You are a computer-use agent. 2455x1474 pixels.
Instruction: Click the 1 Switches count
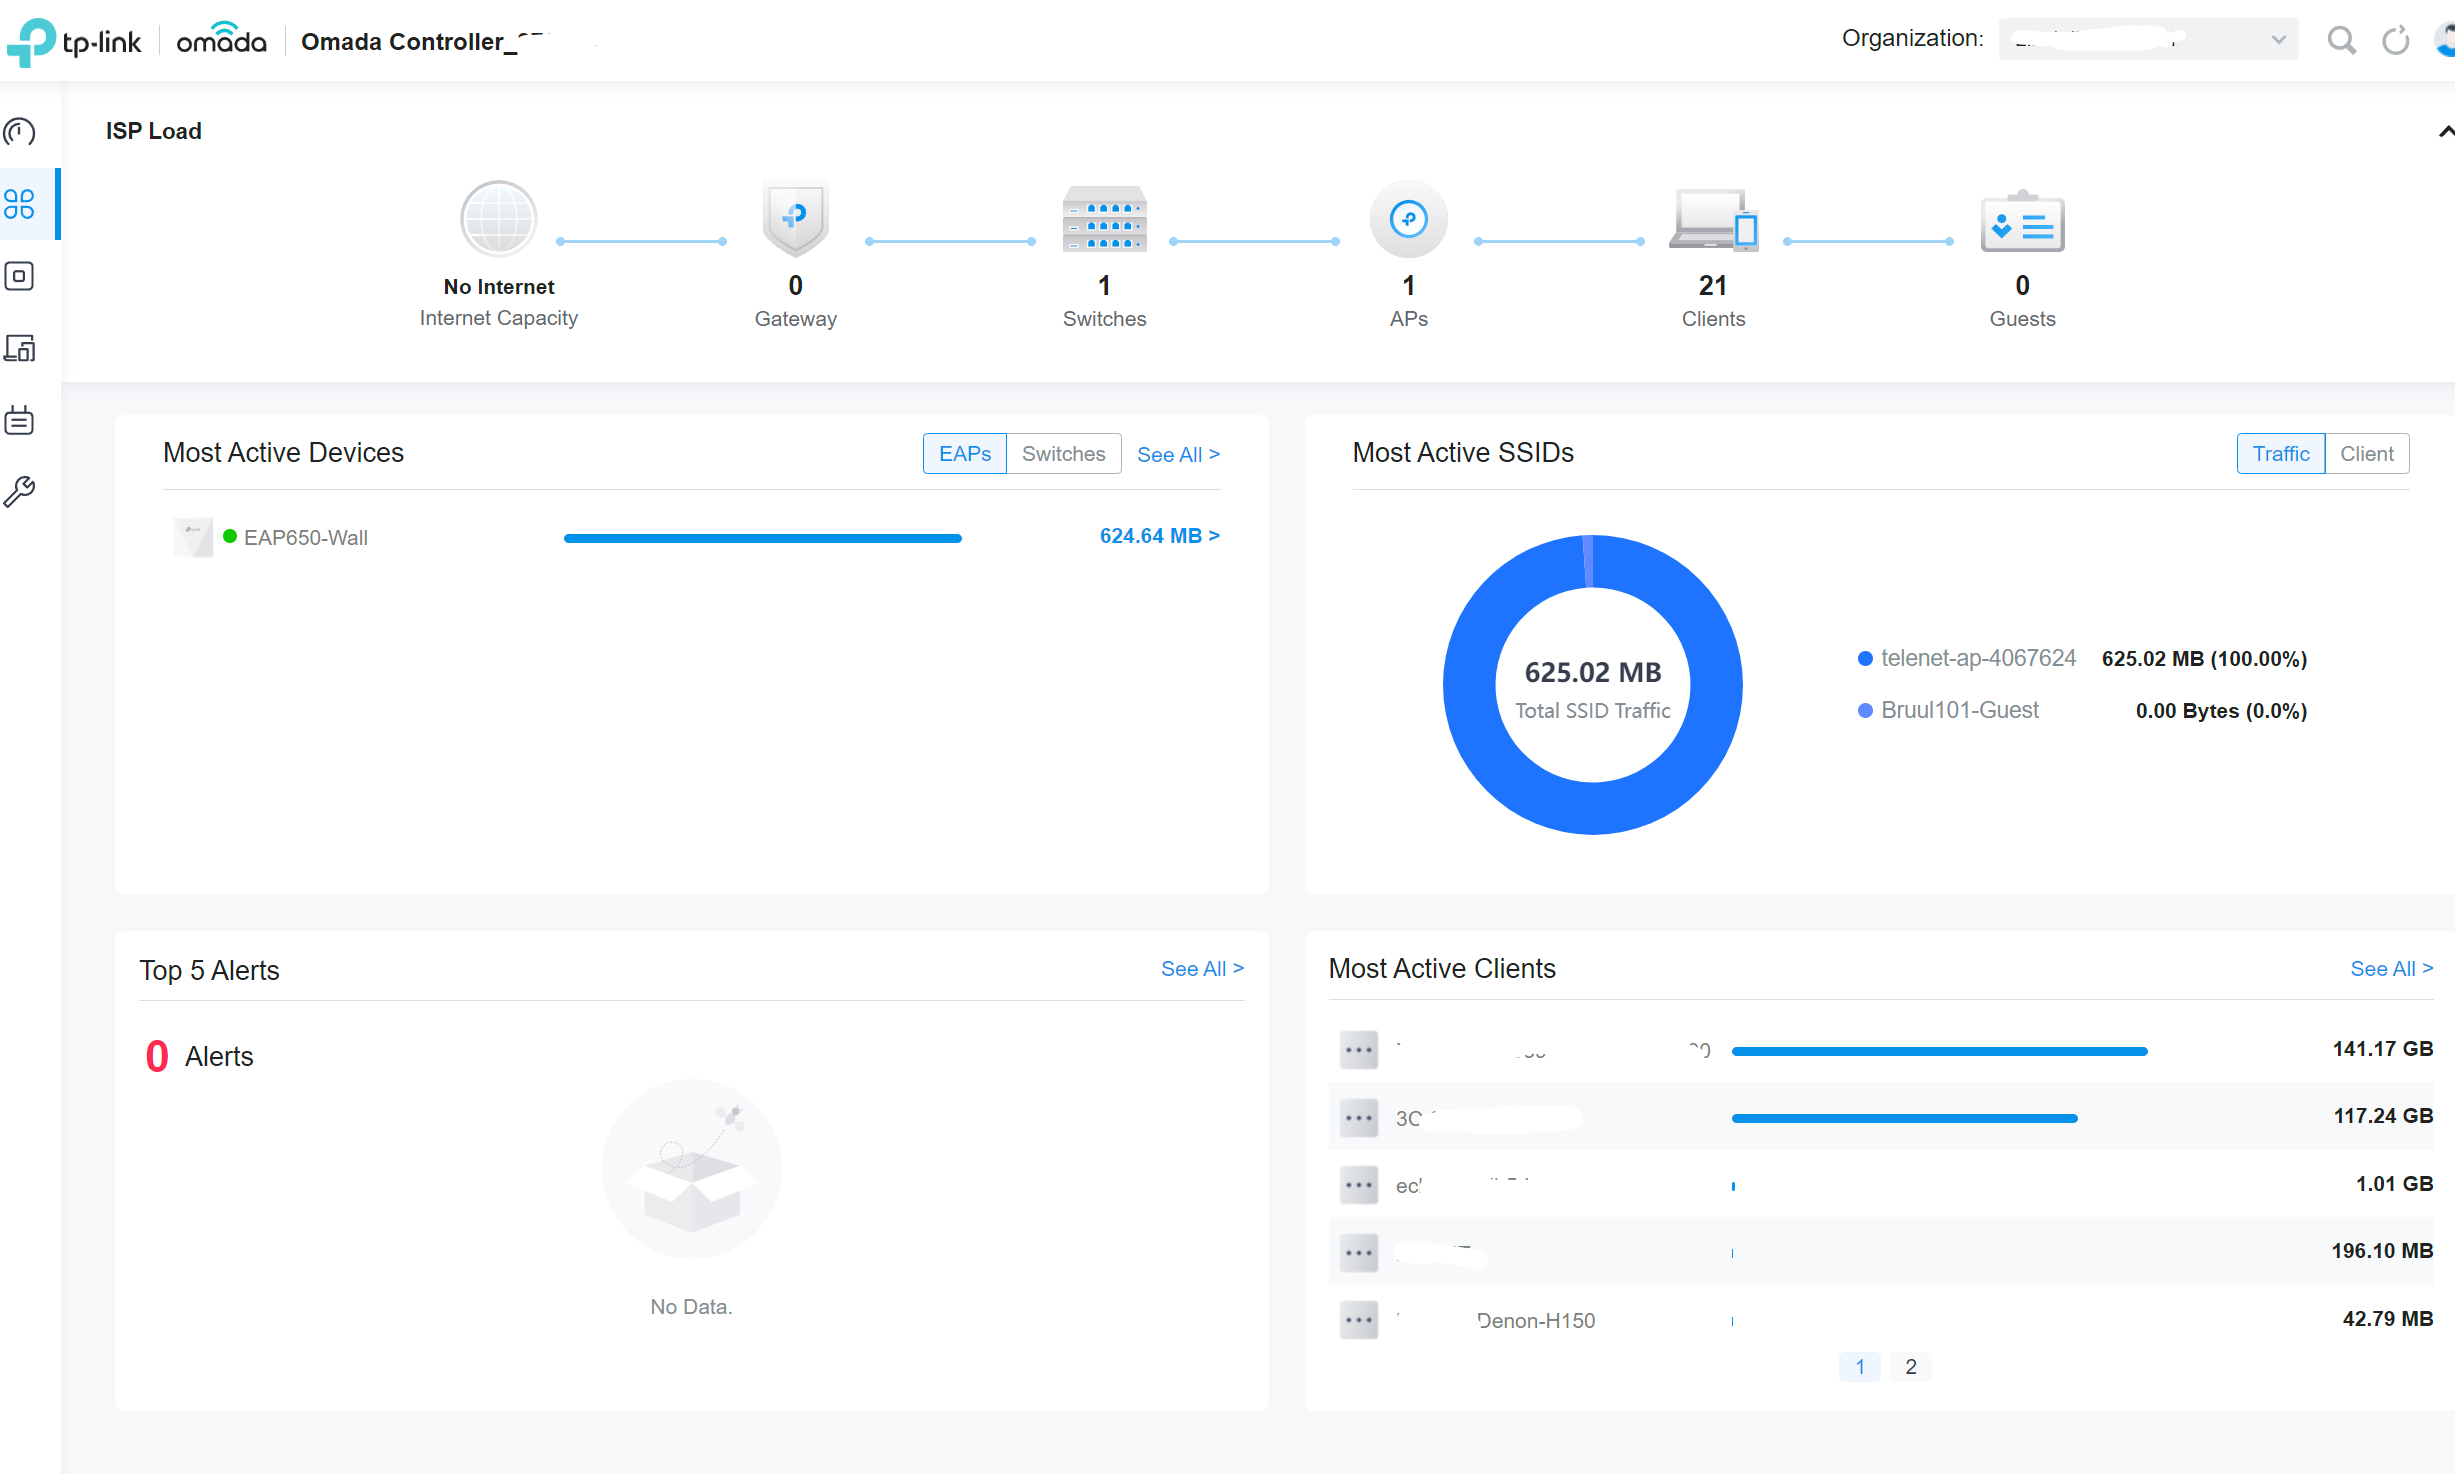[1104, 286]
